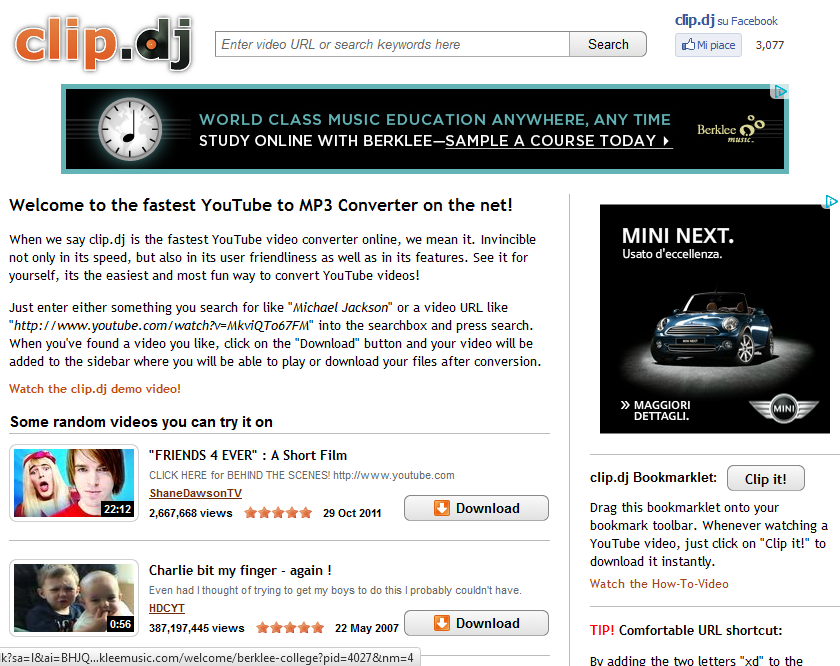The image size is (840, 666).
Task: Click the Facebook thumbs-up Mi piace button
Action: tap(708, 45)
